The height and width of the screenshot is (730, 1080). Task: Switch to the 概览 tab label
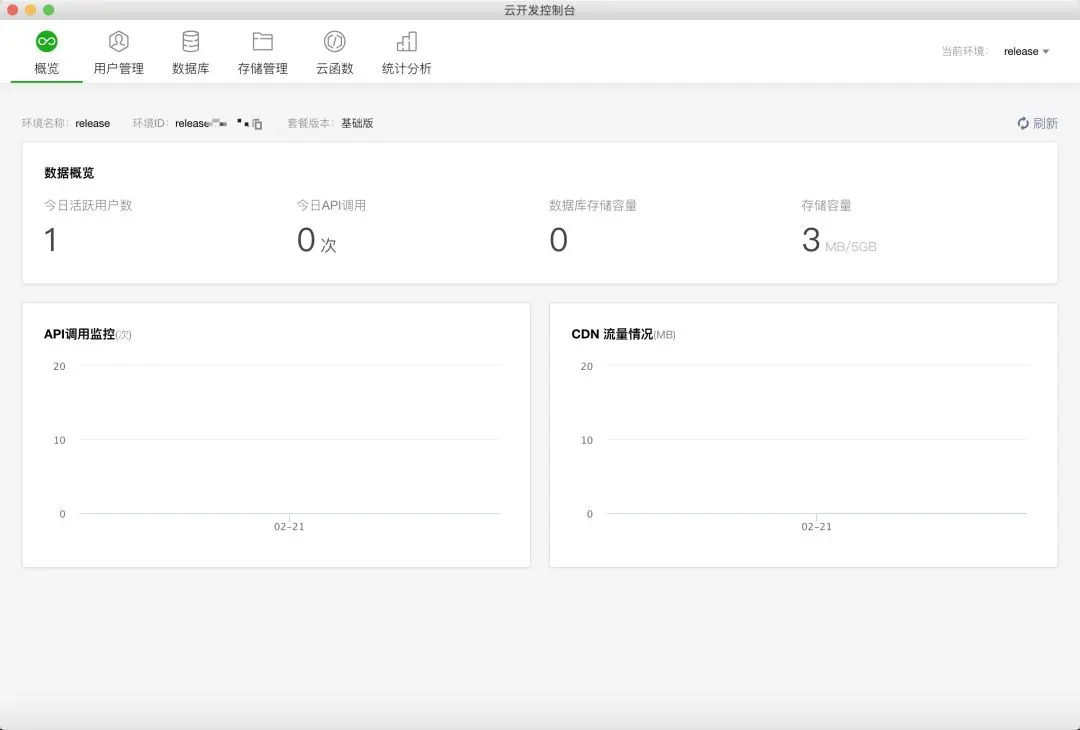pos(47,68)
